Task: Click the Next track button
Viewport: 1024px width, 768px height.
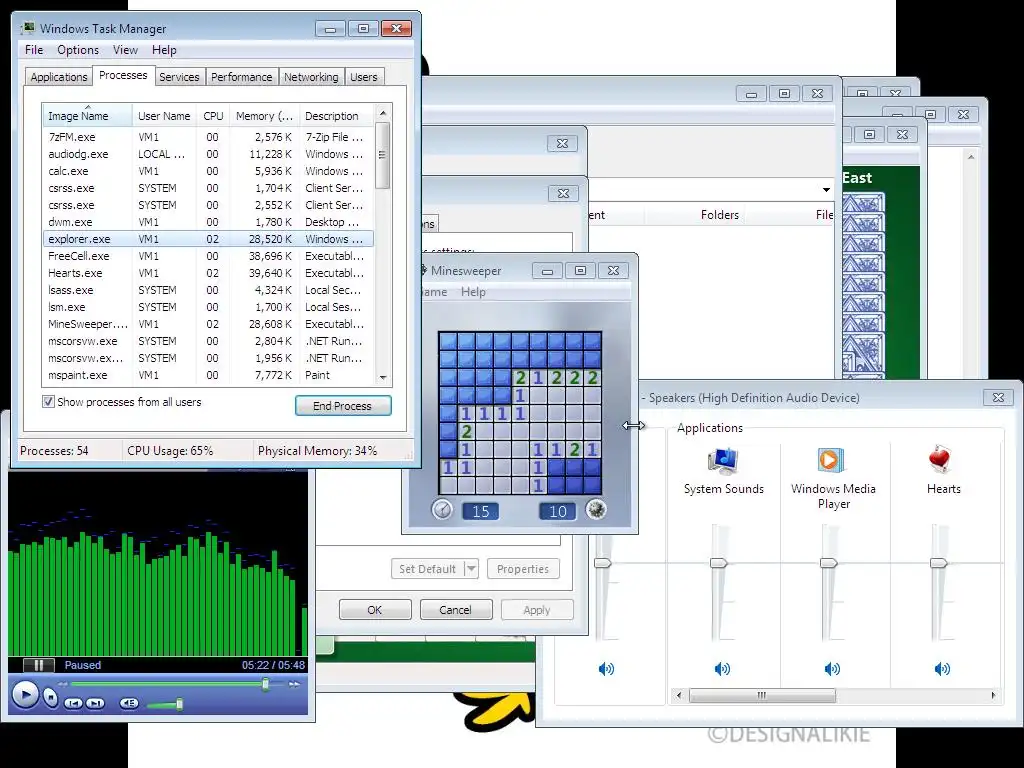Action: [95, 703]
